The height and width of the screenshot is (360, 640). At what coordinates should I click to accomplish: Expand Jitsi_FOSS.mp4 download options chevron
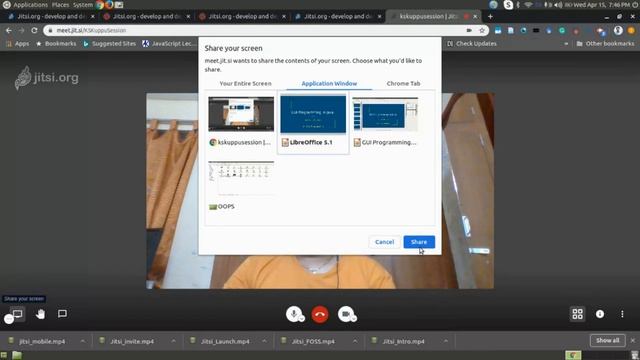coord(355,341)
